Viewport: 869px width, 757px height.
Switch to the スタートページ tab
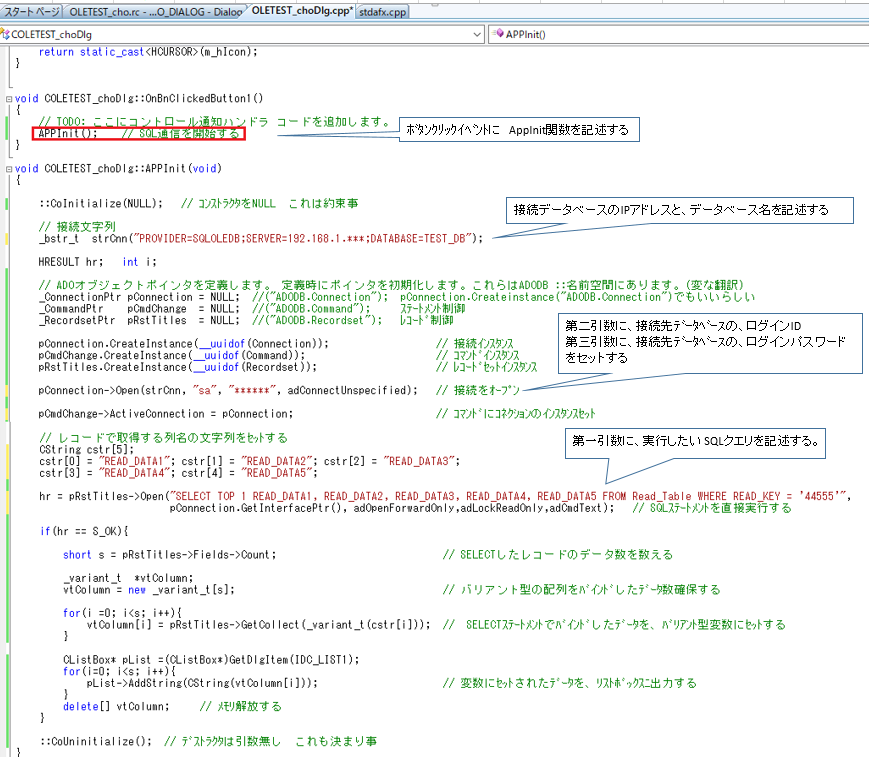32,11
